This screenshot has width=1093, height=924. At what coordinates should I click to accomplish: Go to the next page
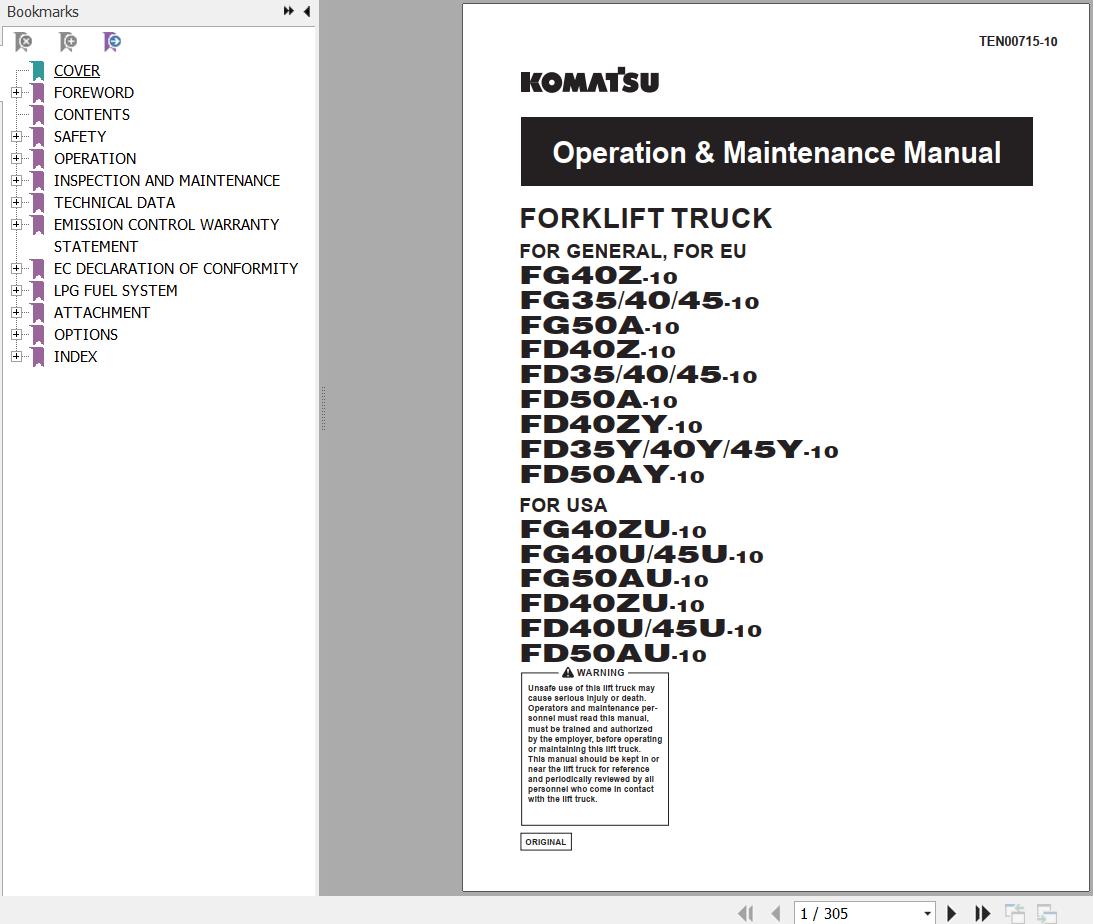click(951, 913)
